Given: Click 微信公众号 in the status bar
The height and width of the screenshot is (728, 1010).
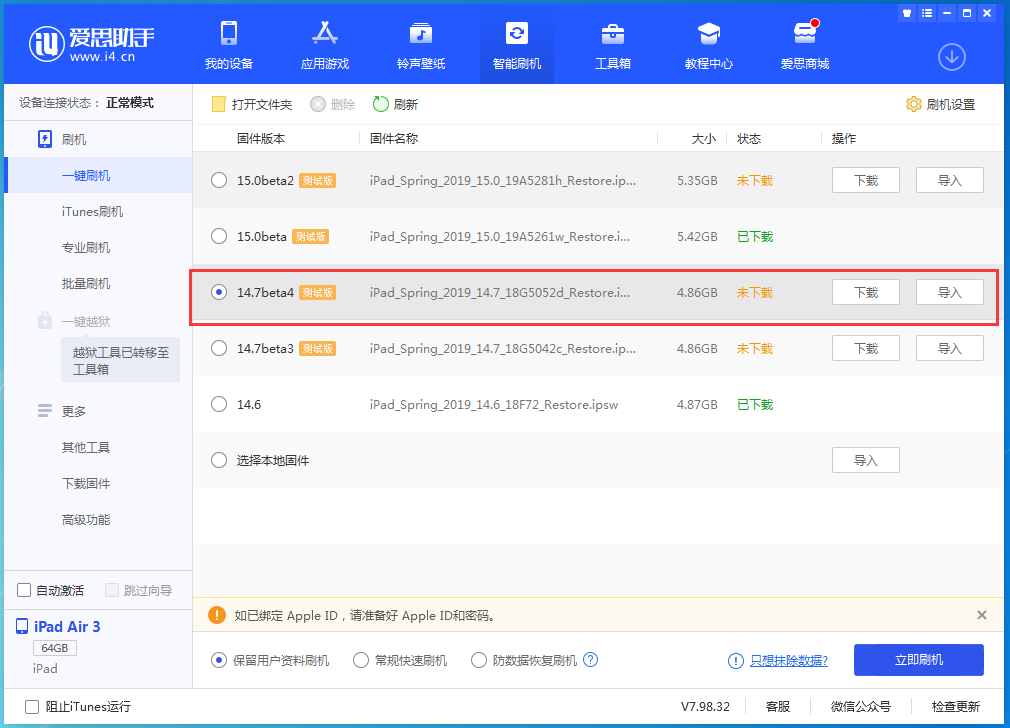Looking at the screenshot, I should tap(861, 707).
